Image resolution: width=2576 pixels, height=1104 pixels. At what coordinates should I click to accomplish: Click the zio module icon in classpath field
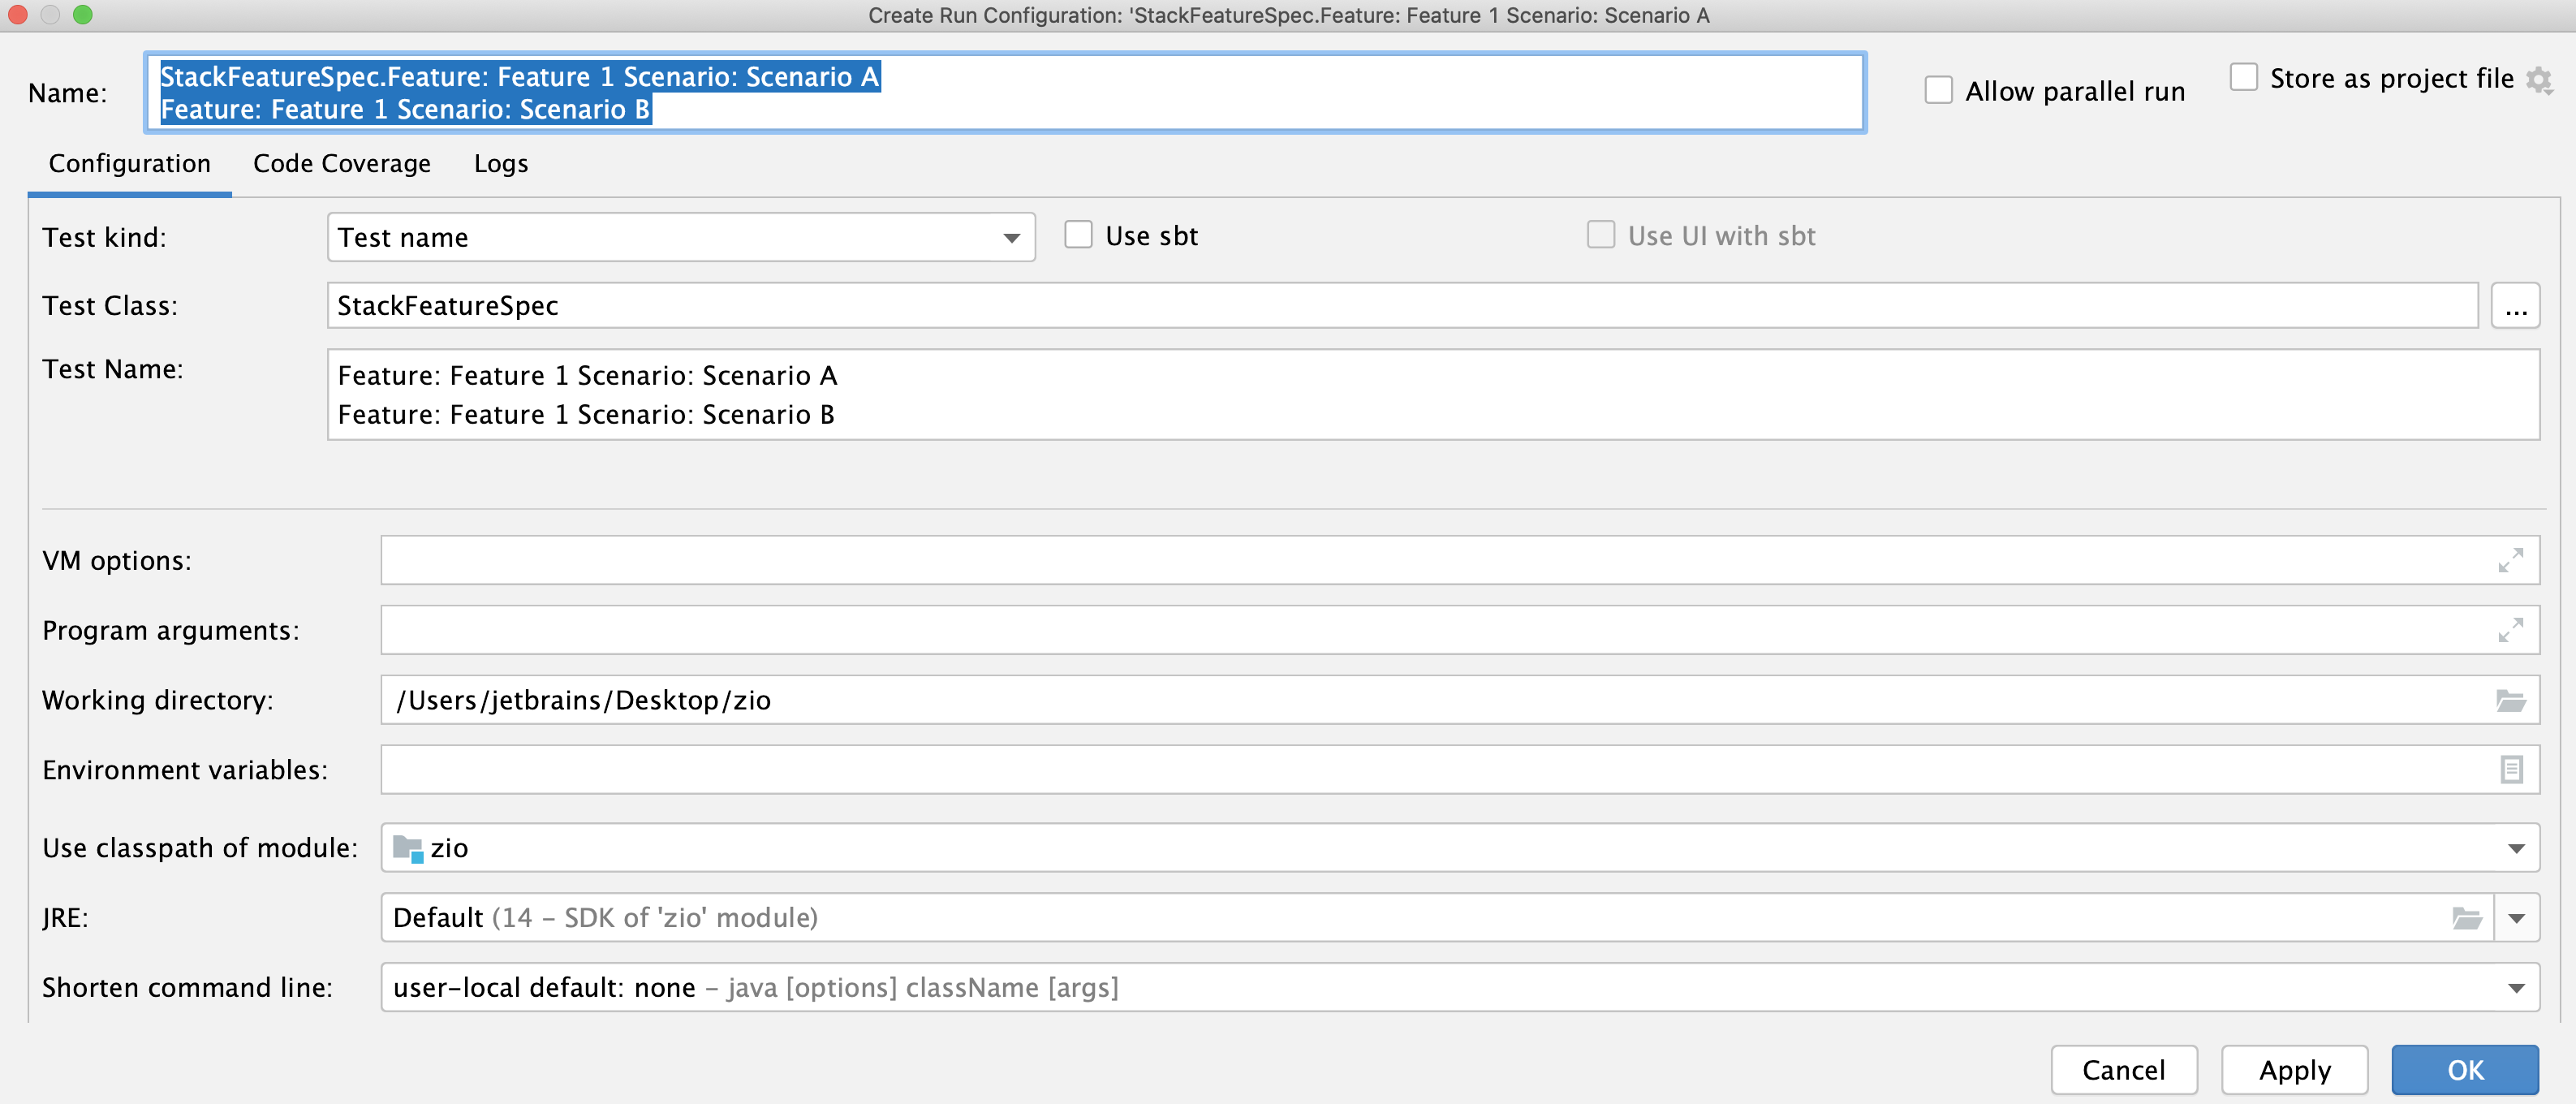[409, 847]
